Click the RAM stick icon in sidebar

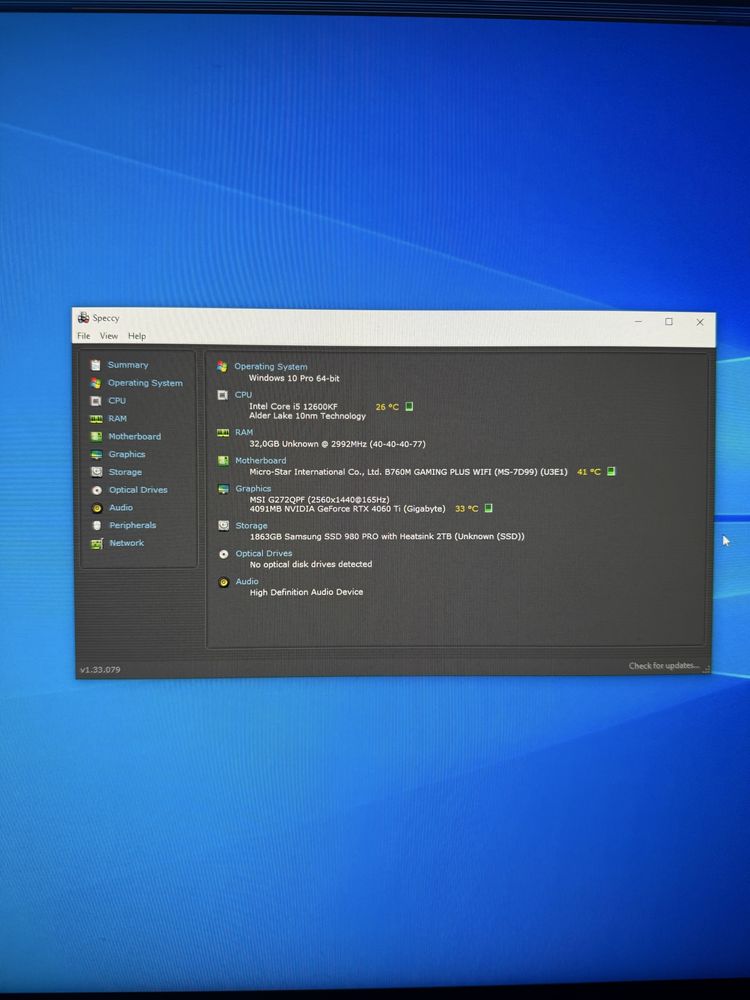(96, 418)
